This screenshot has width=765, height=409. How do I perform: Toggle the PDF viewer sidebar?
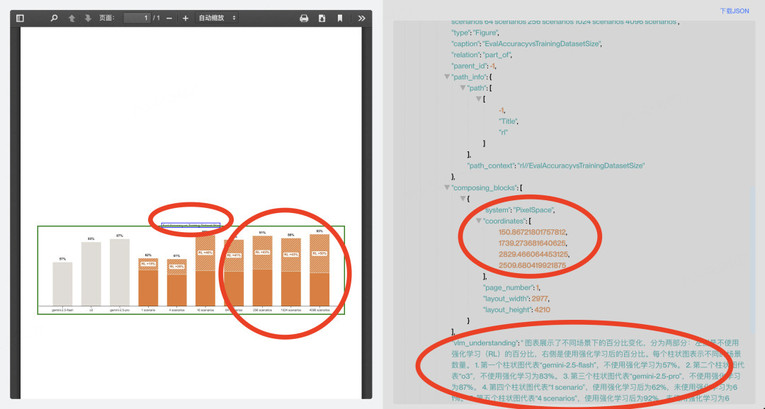pos(20,18)
